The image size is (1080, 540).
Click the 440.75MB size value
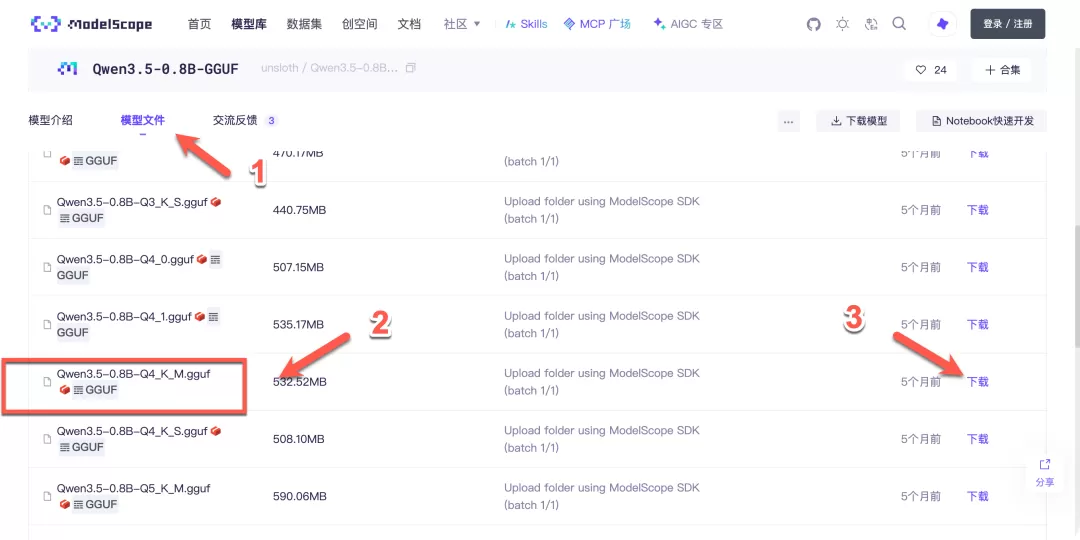coord(300,210)
